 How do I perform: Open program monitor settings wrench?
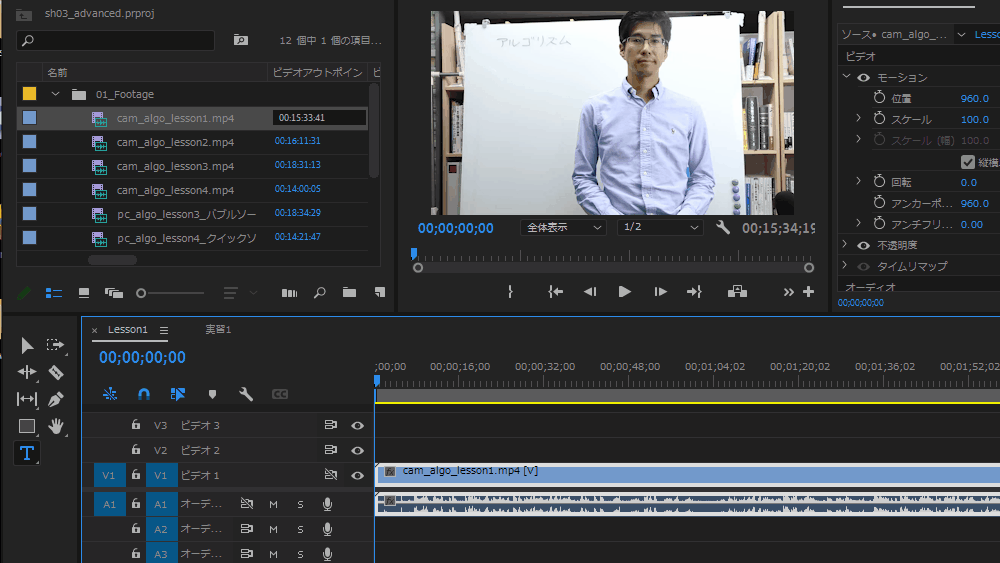(x=723, y=227)
